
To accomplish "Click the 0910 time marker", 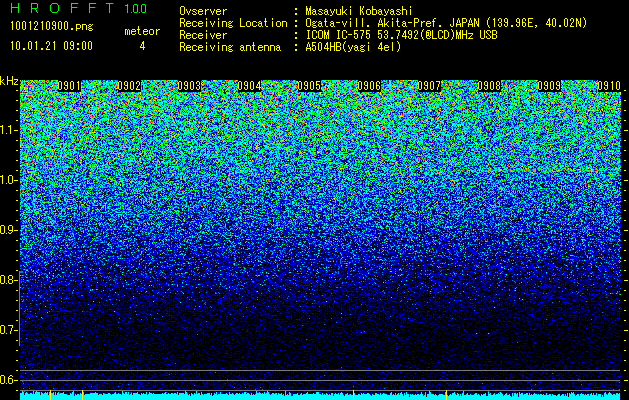I will pyautogui.click(x=609, y=86).
